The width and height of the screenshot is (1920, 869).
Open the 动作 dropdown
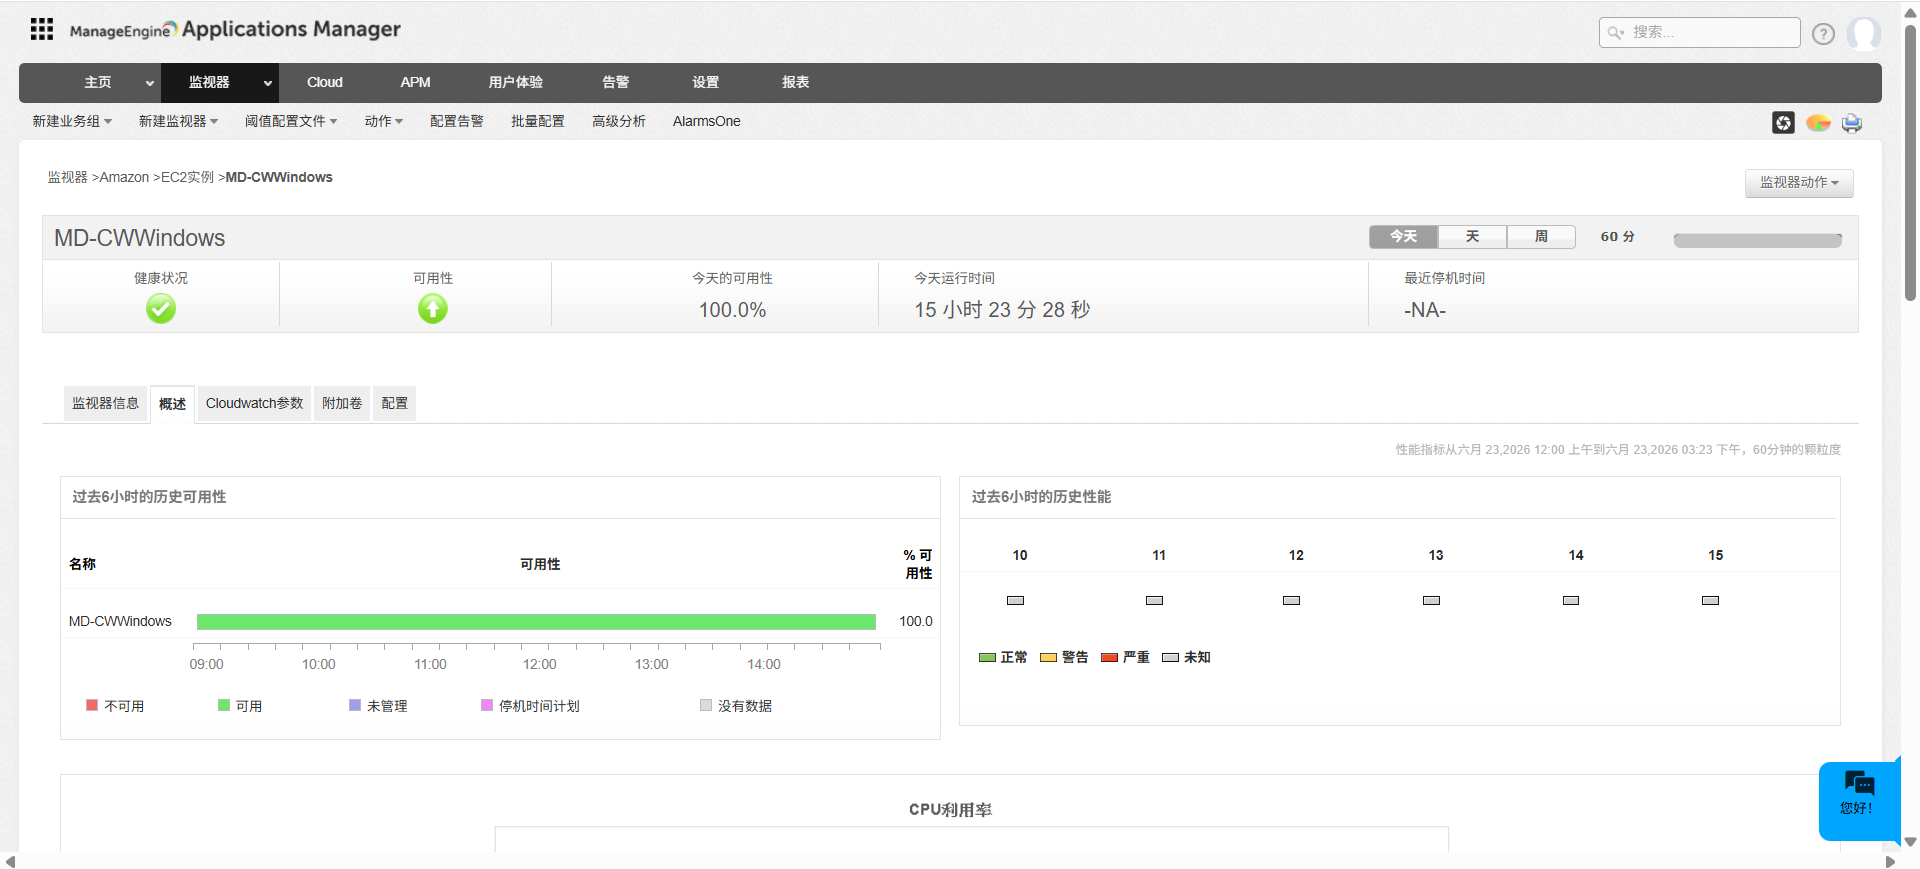[x=384, y=121]
